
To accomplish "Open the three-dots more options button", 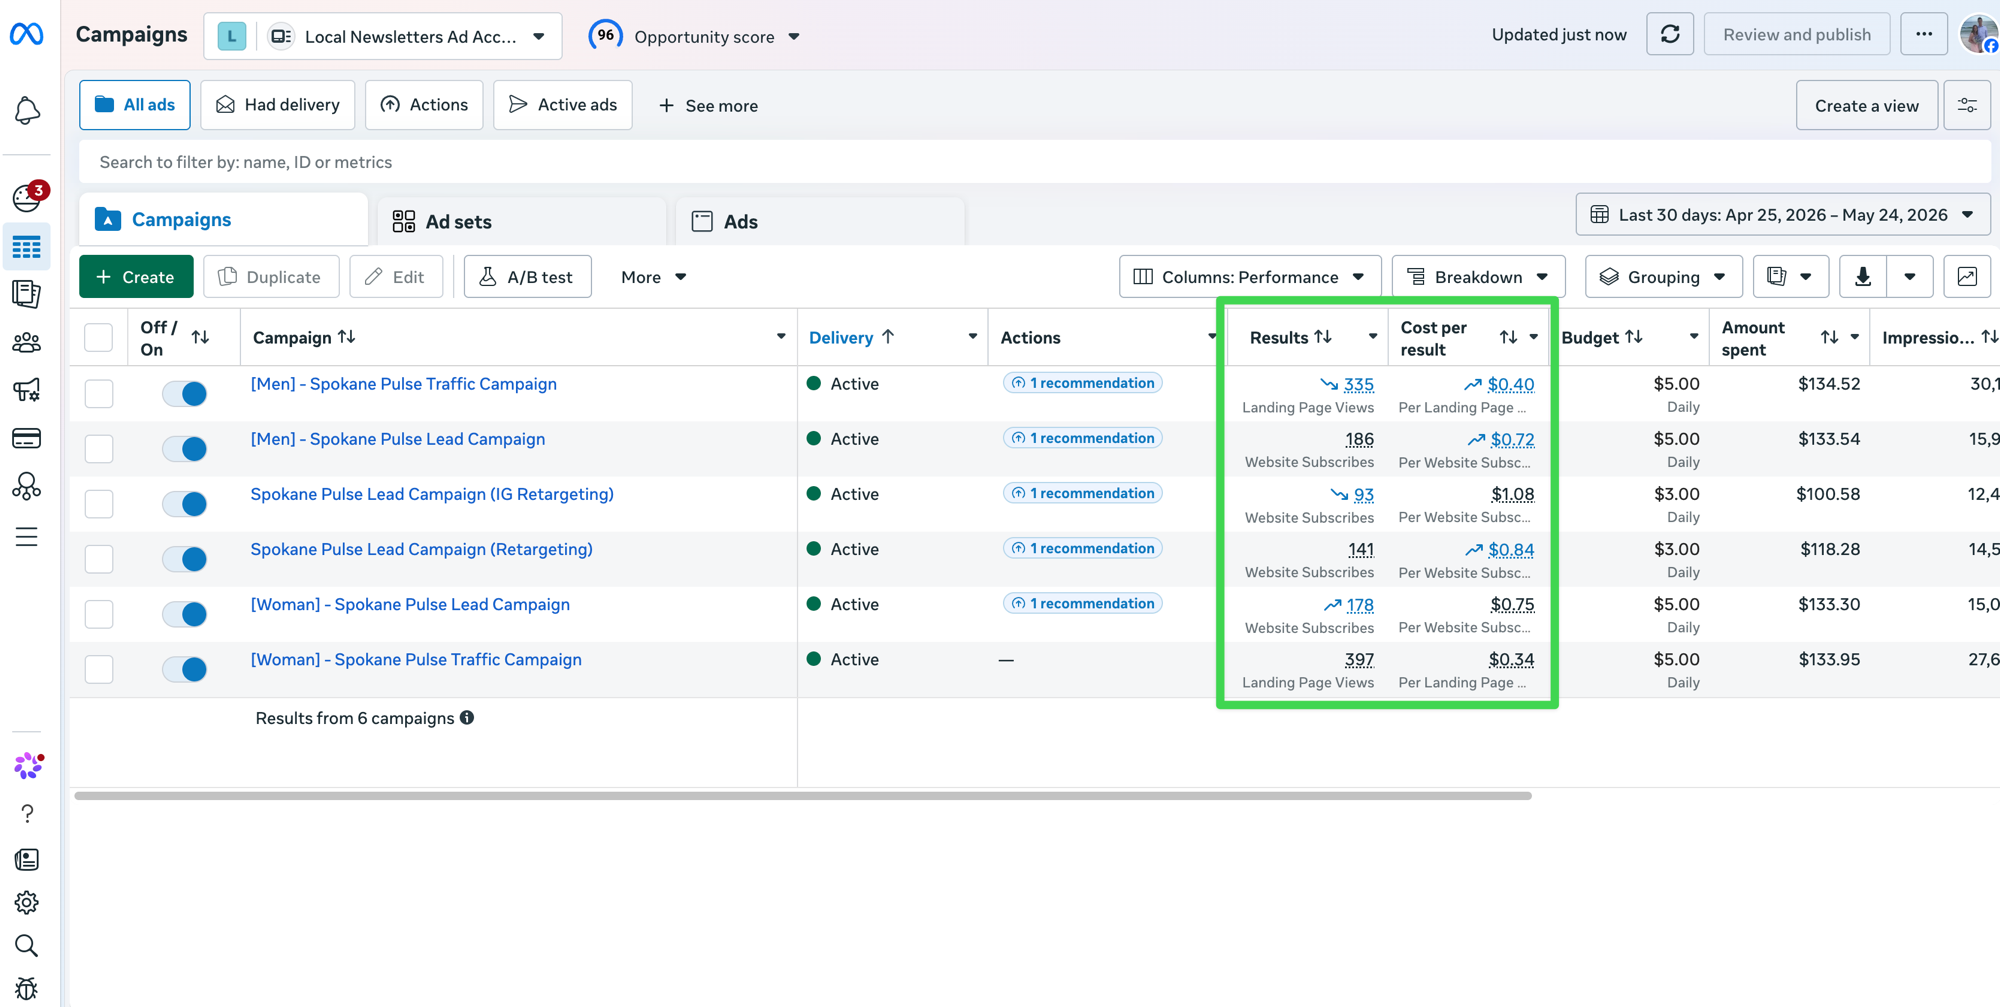I will click(x=1924, y=35).
